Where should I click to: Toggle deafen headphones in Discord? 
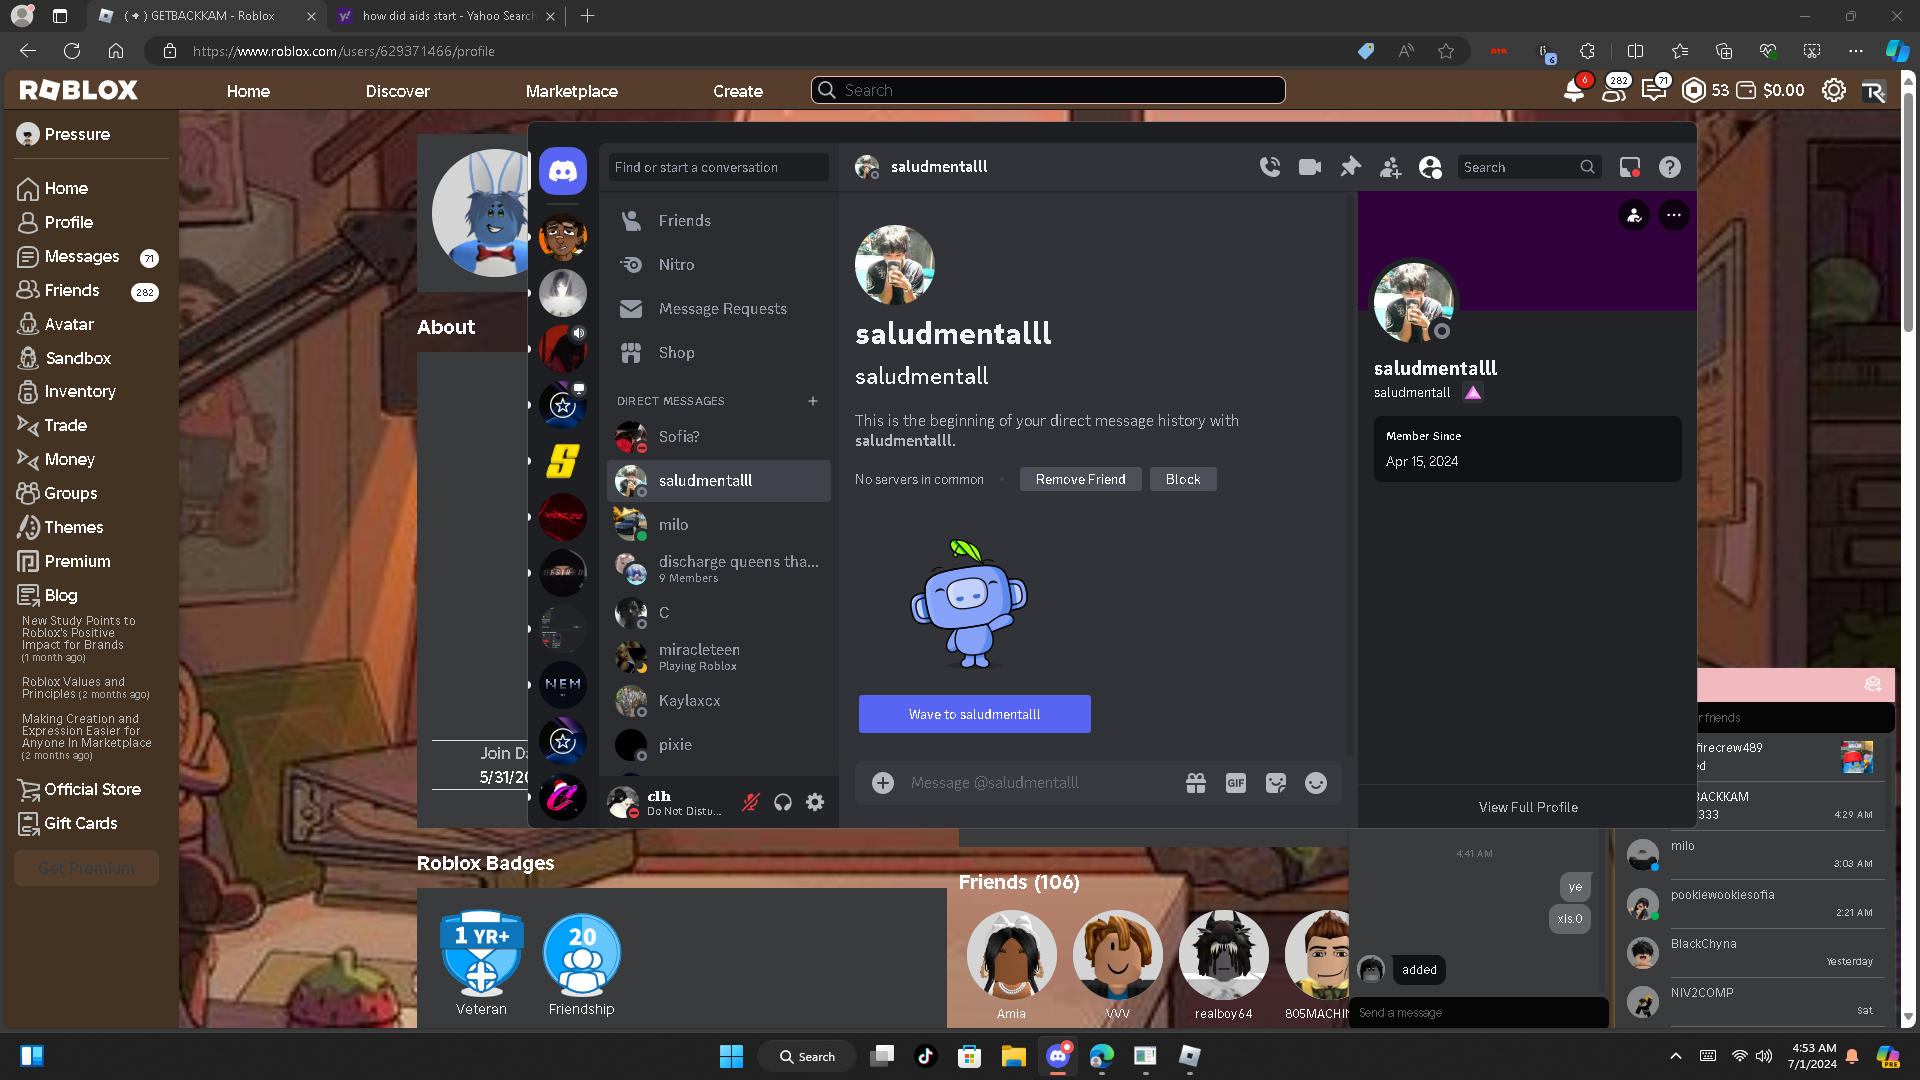783,802
